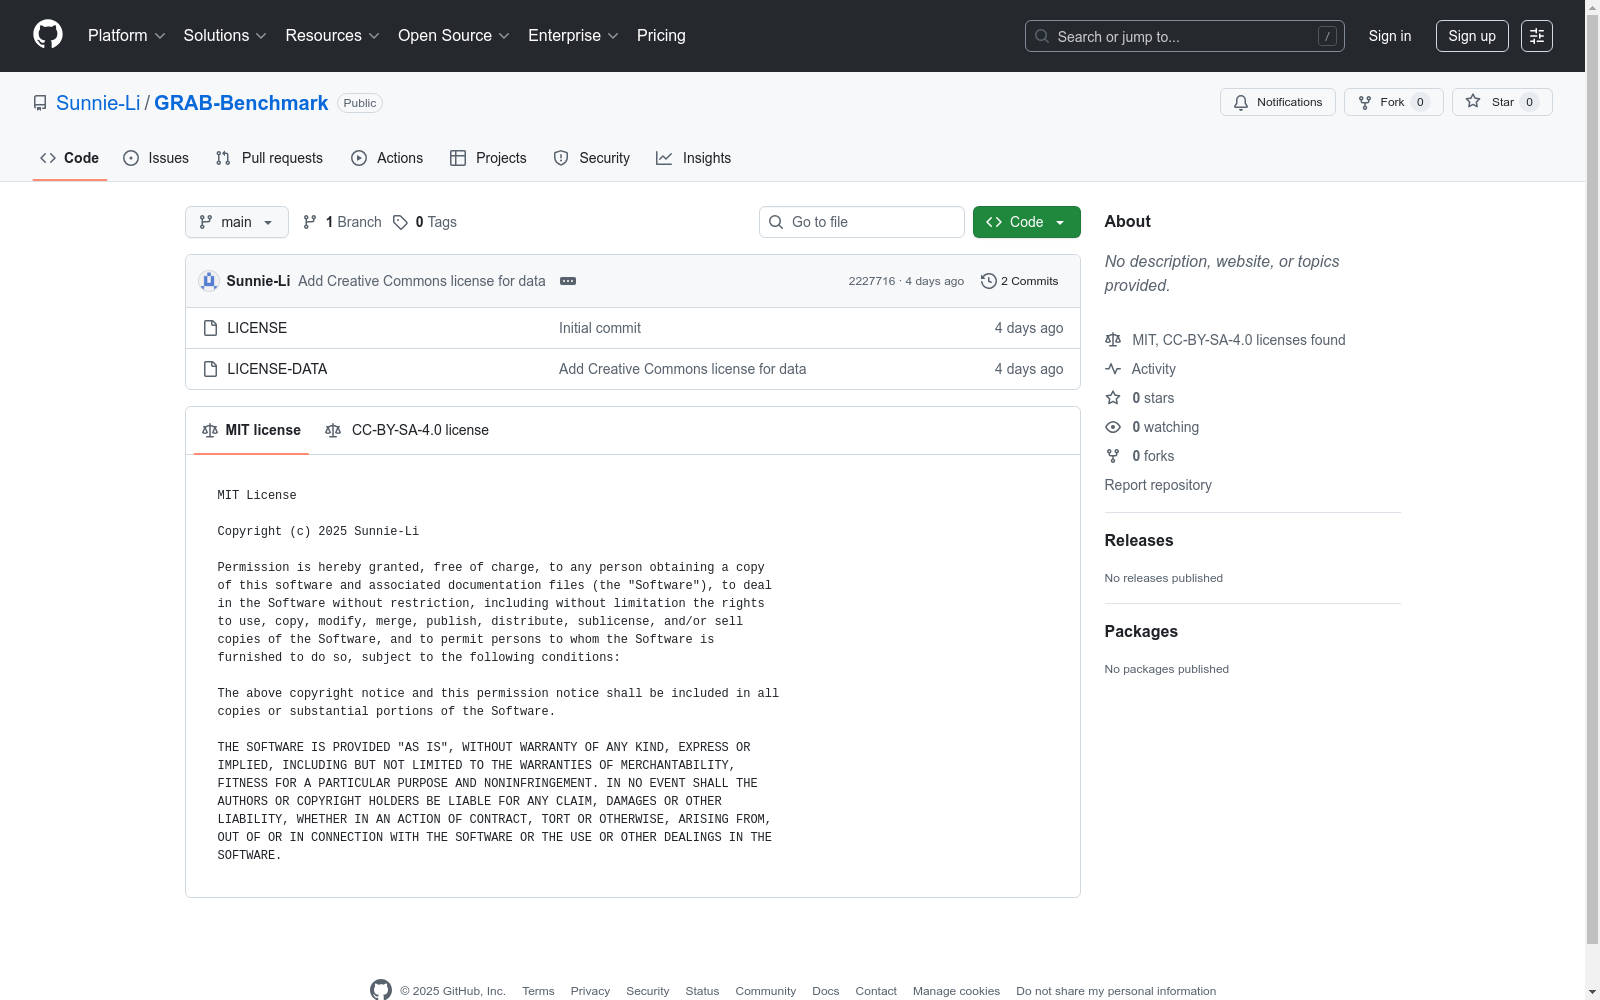Expand the Platform menu
1600x1000 pixels.
click(x=127, y=36)
